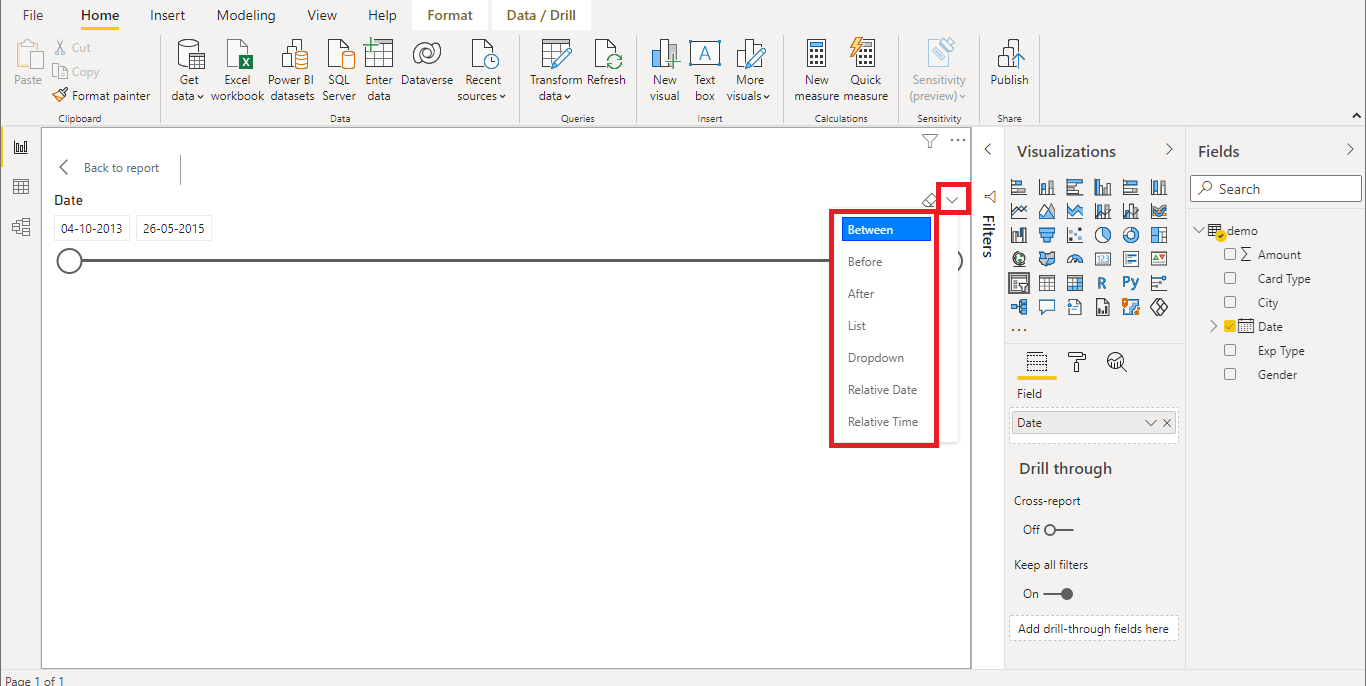The image size is (1366, 686).
Task: Select the Slicer visualization icon
Action: pos(1019,282)
